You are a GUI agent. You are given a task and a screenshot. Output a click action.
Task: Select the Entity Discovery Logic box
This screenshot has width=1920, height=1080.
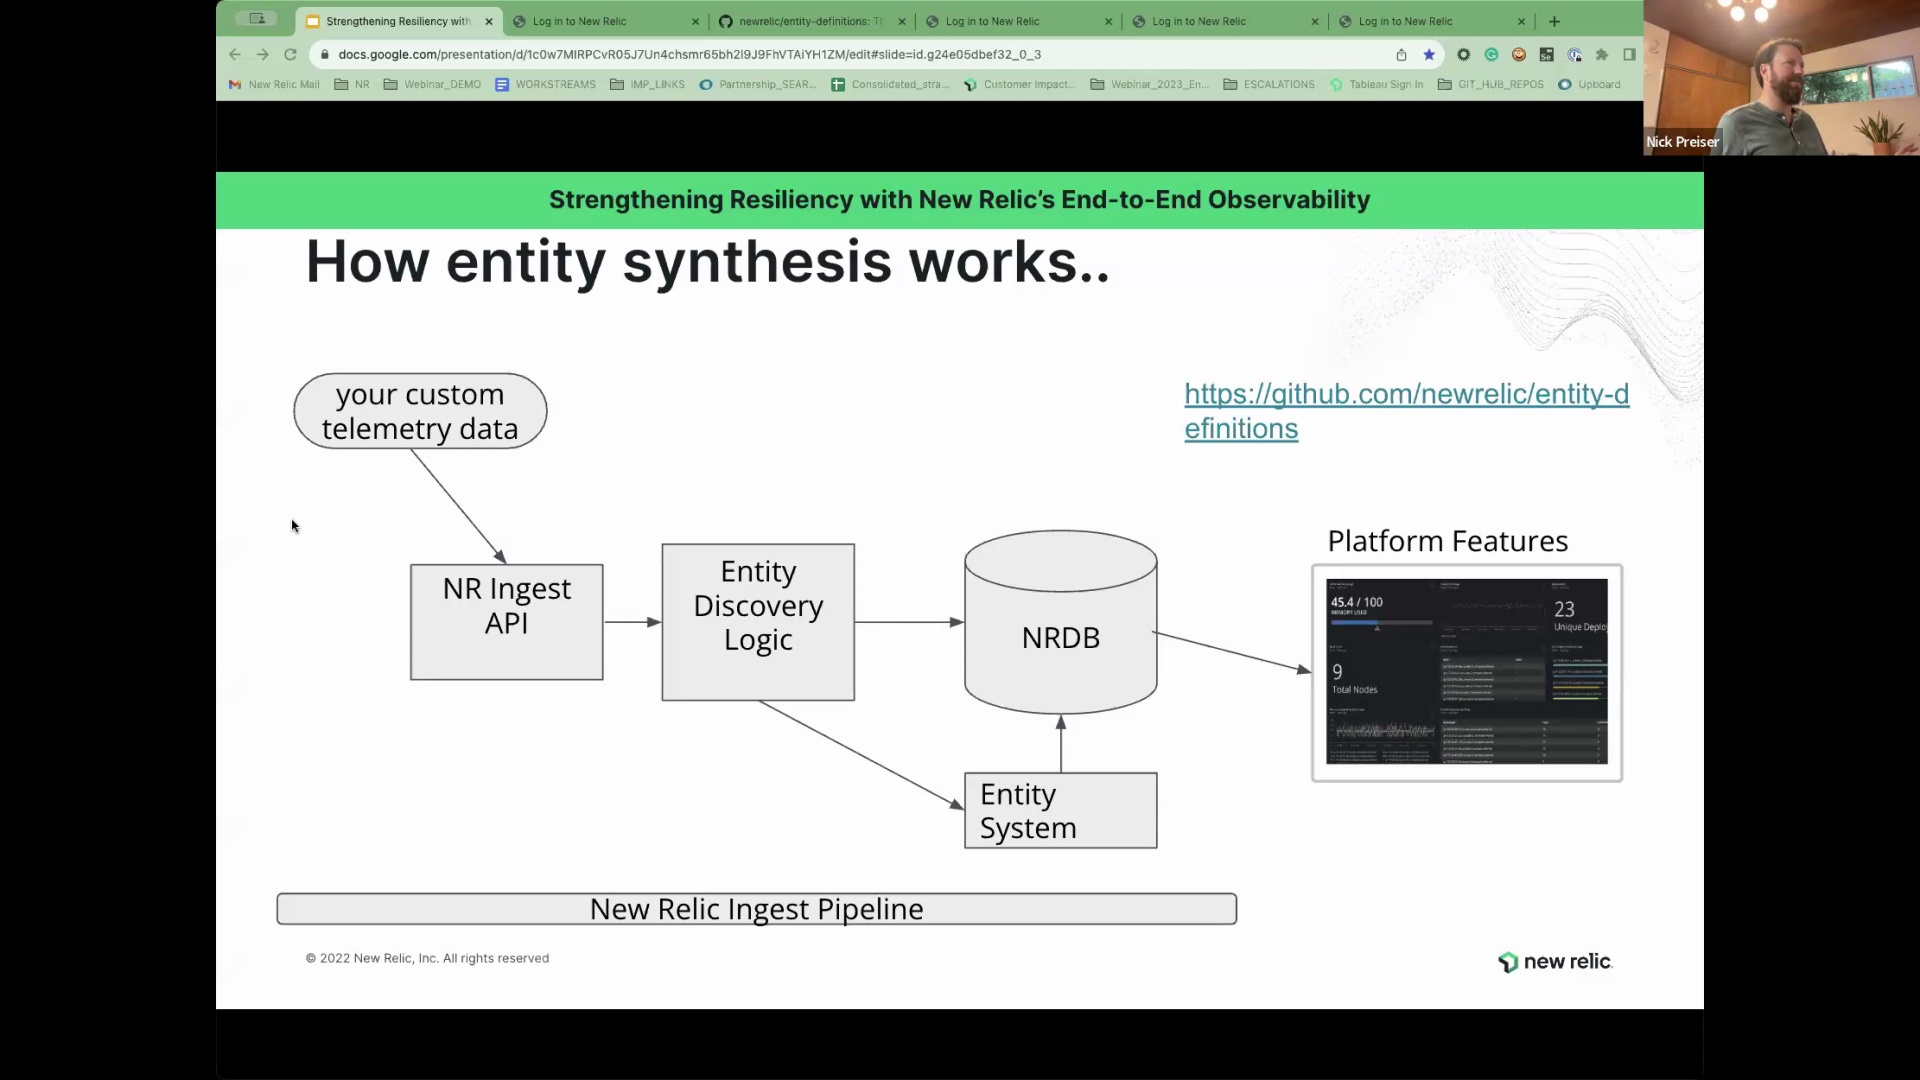pos(758,622)
